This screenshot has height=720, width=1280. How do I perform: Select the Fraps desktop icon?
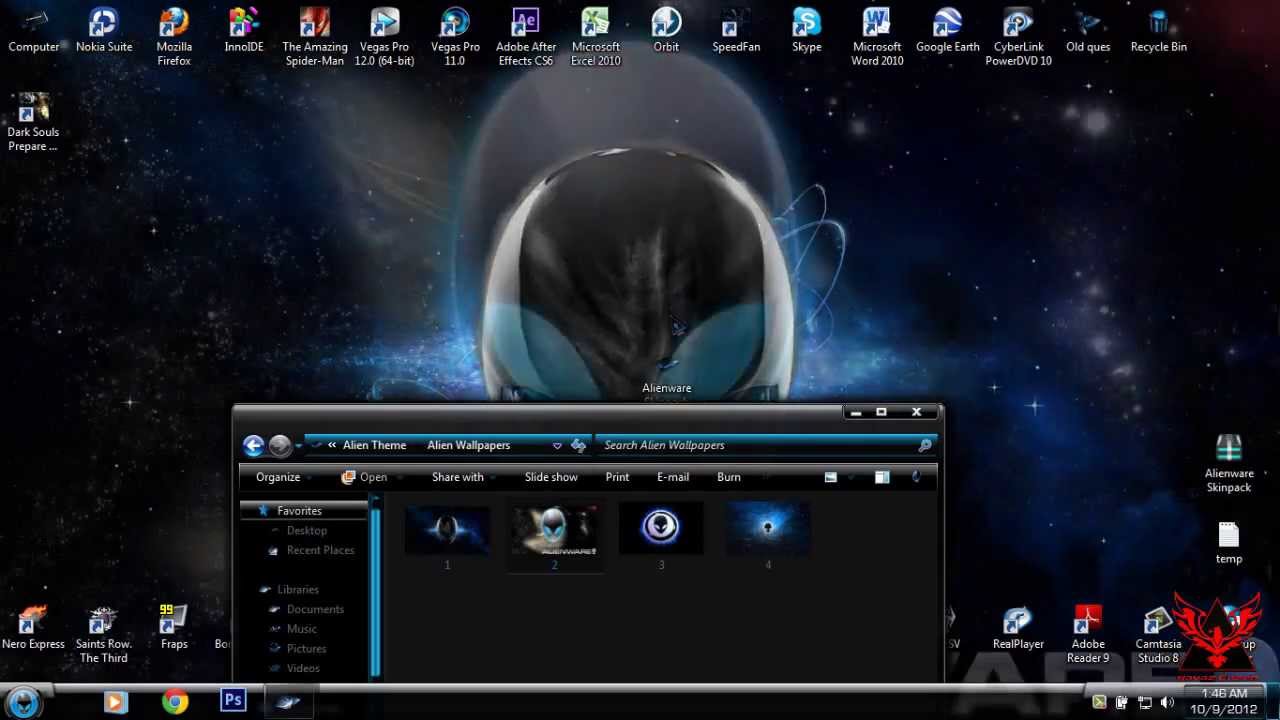tap(174, 628)
